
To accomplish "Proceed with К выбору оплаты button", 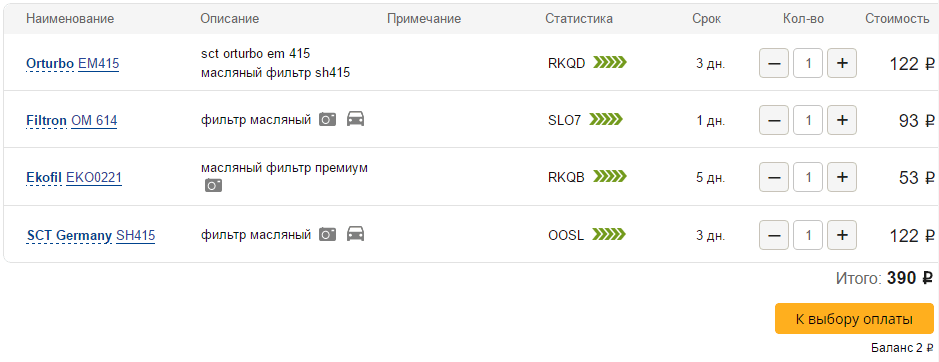I will [855, 319].
